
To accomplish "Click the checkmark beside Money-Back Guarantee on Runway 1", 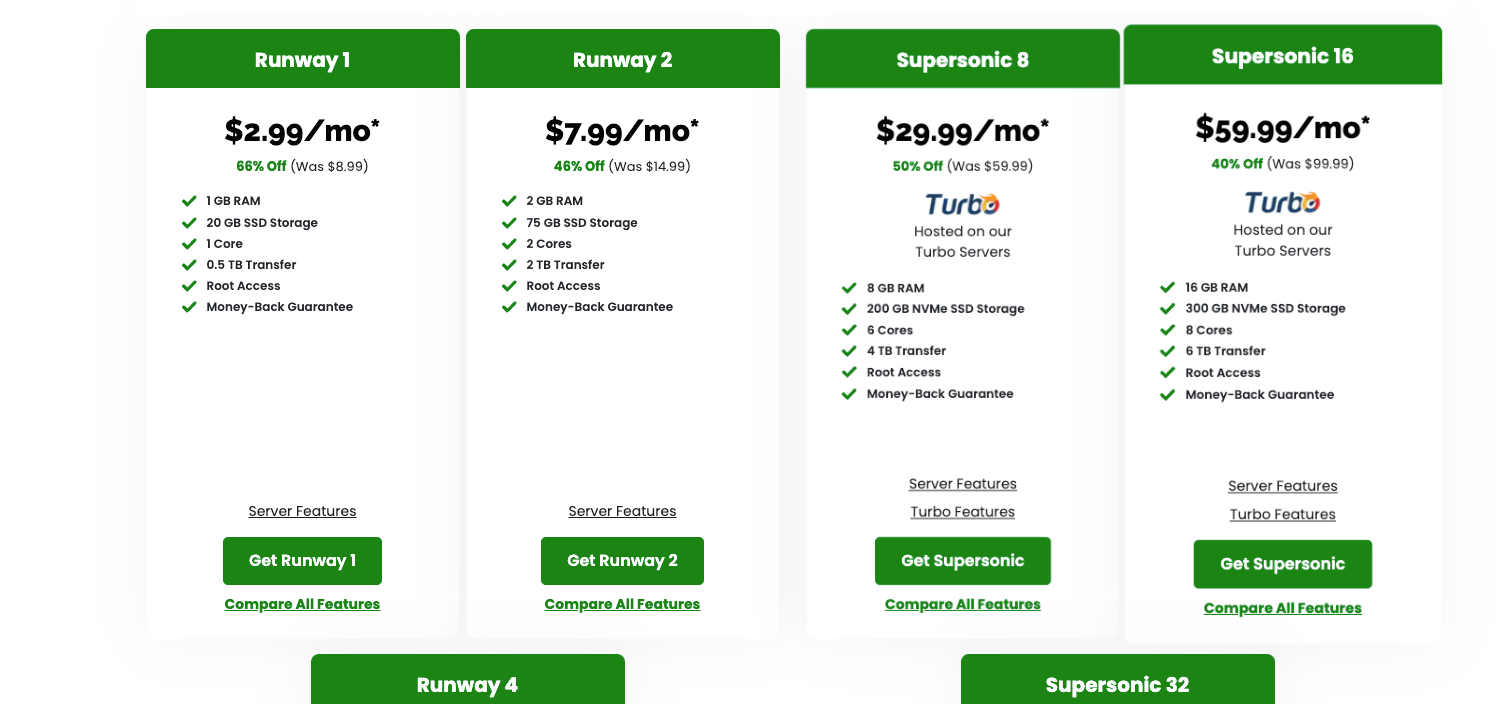I will pyautogui.click(x=189, y=307).
